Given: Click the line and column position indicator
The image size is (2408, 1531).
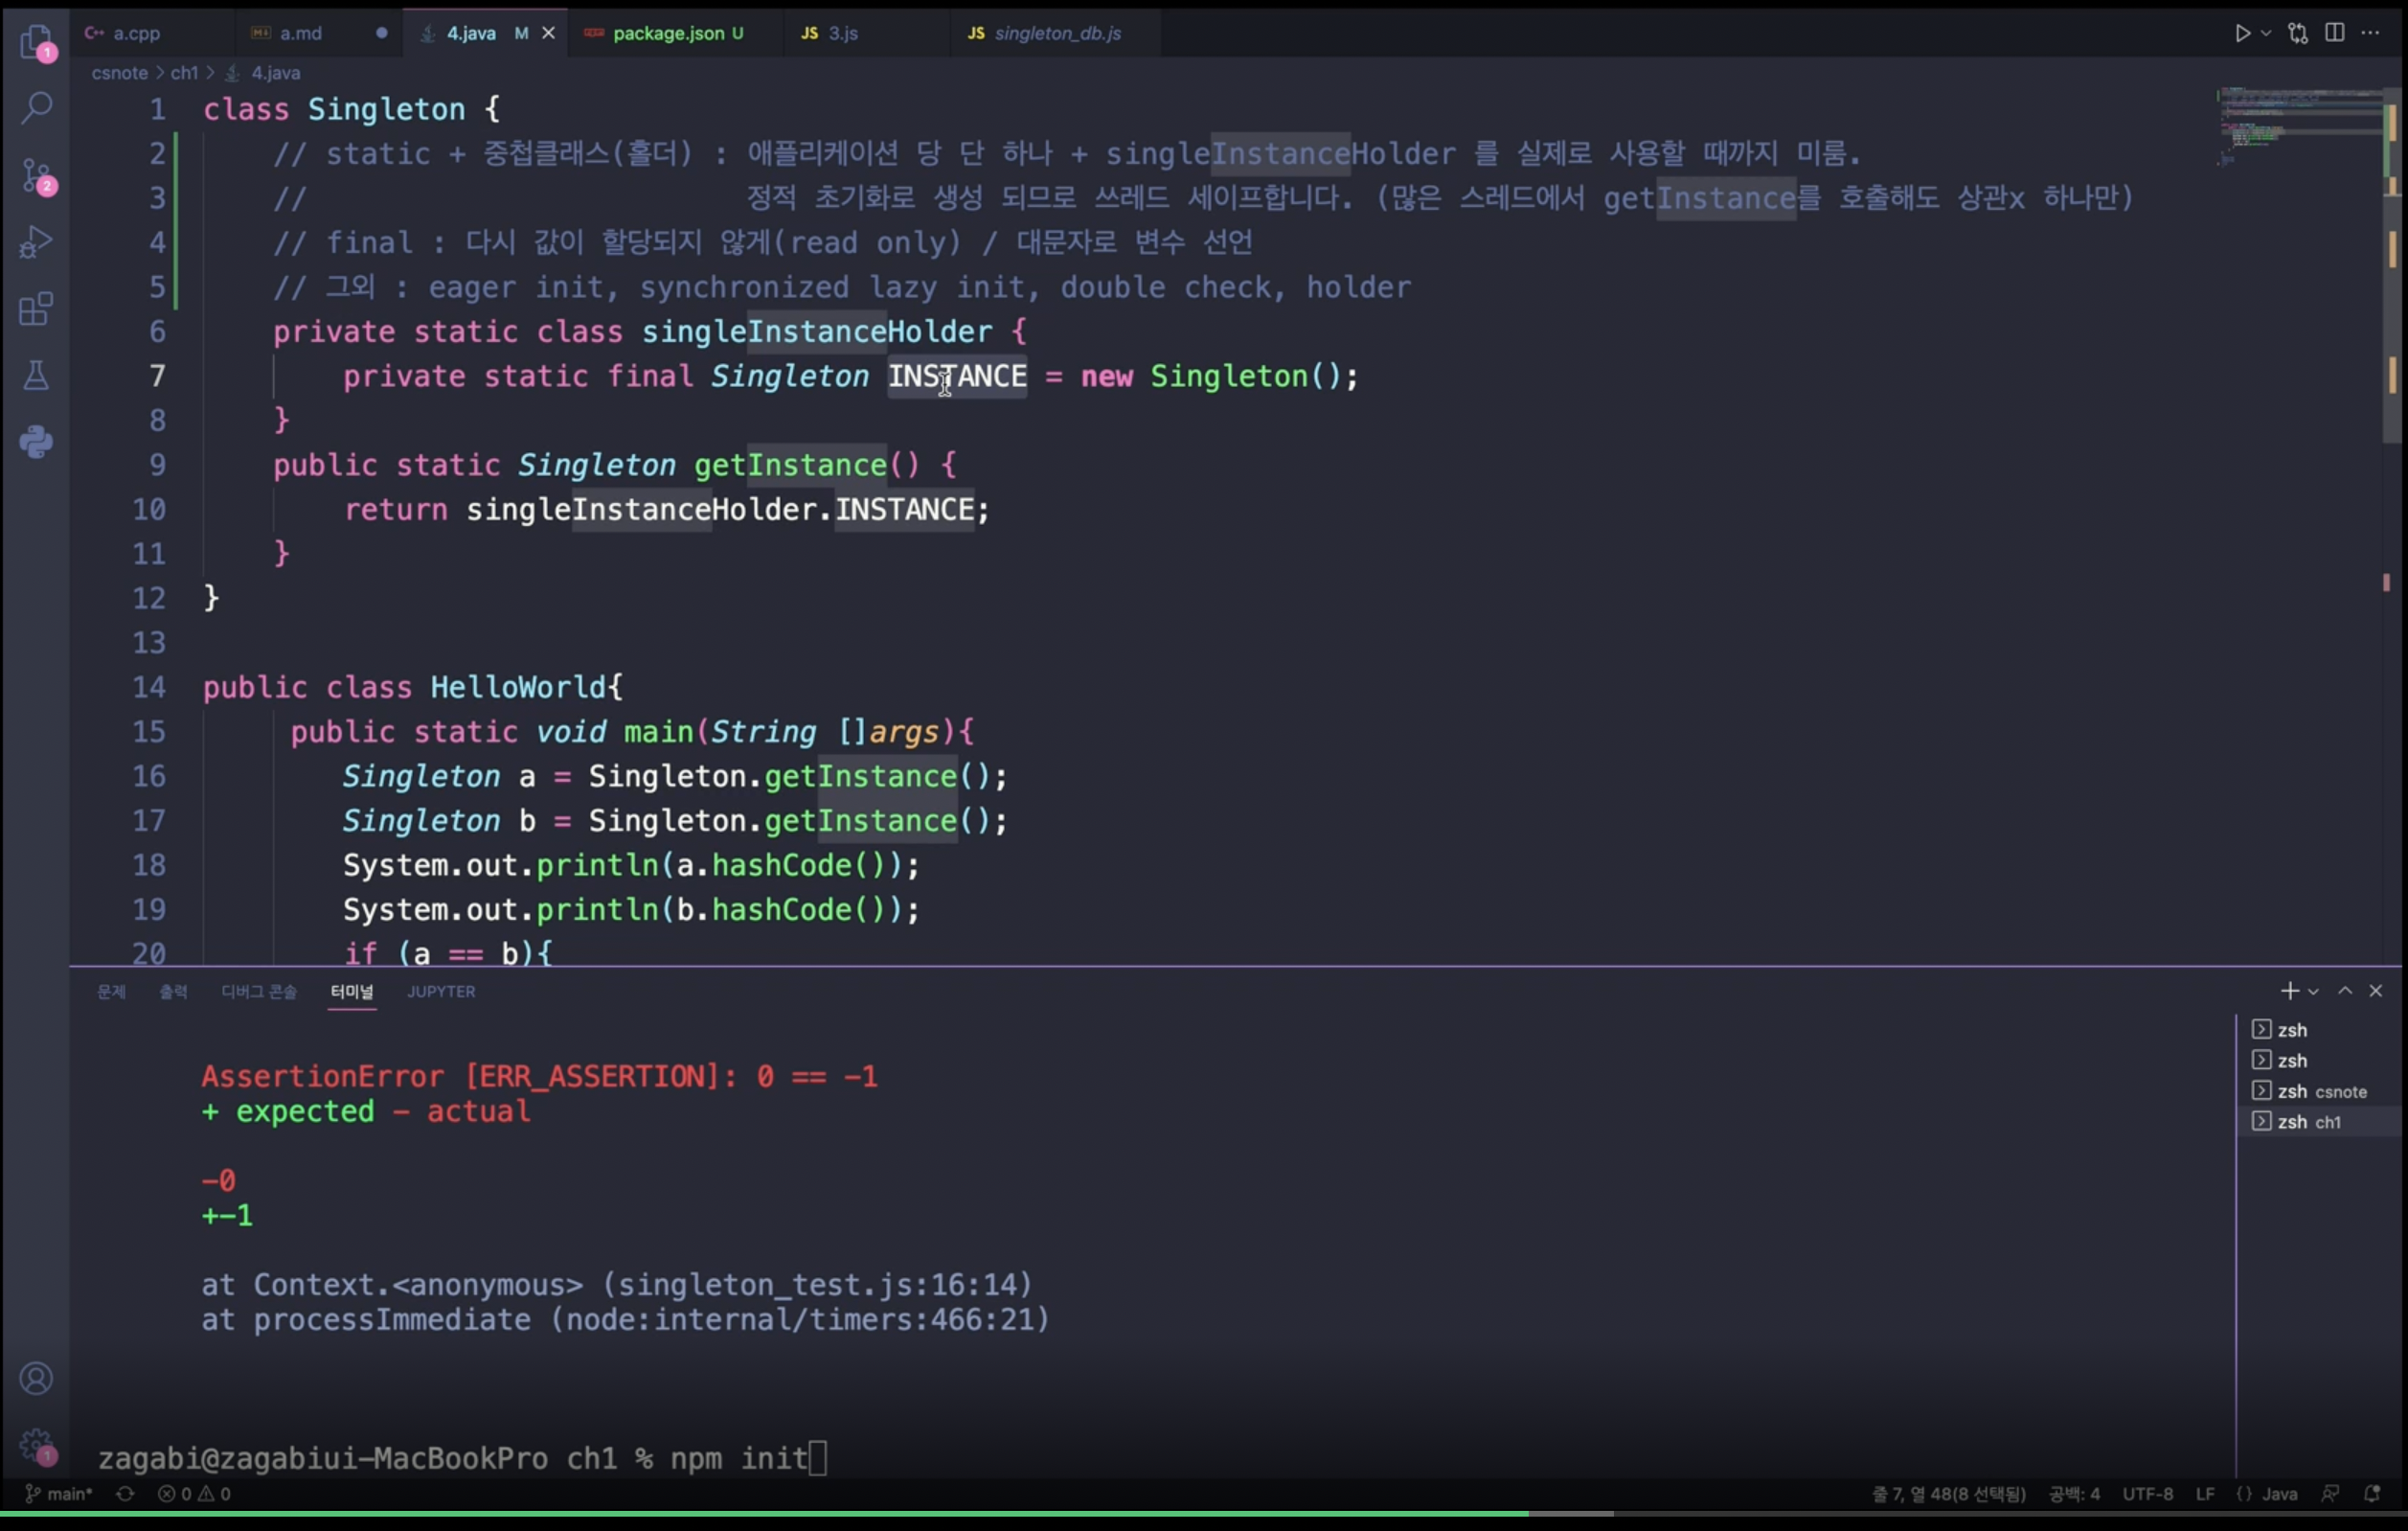Looking at the screenshot, I should pyautogui.click(x=1948, y=1494).
